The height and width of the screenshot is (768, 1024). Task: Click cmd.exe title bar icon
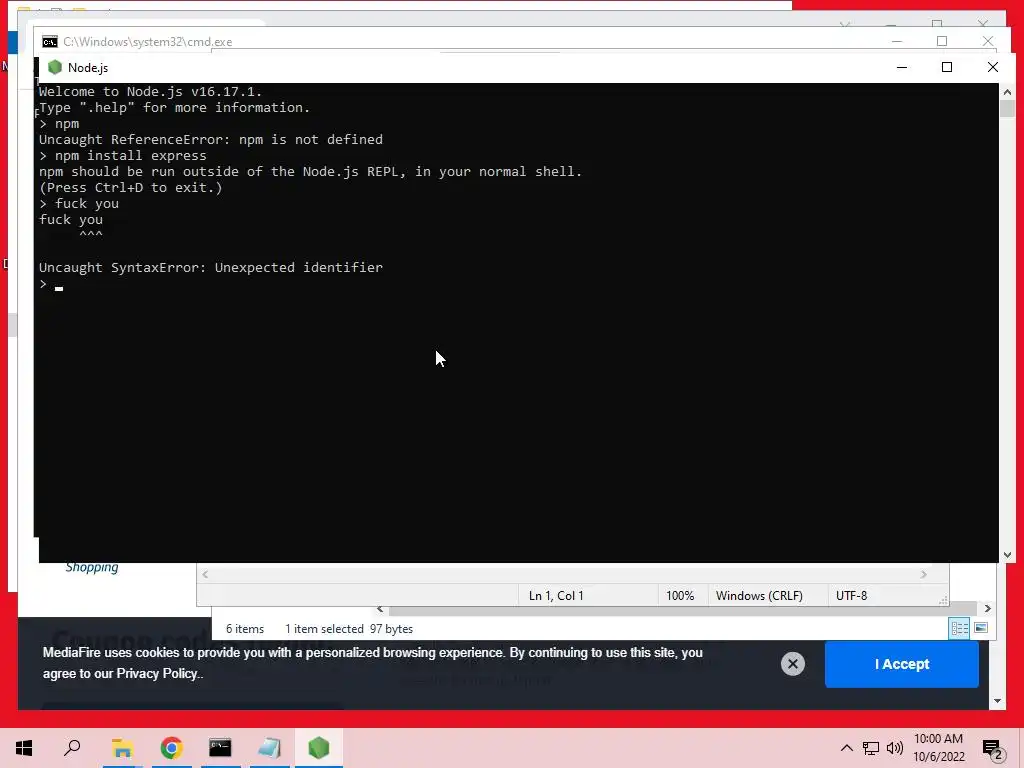[x=50, y=42]
